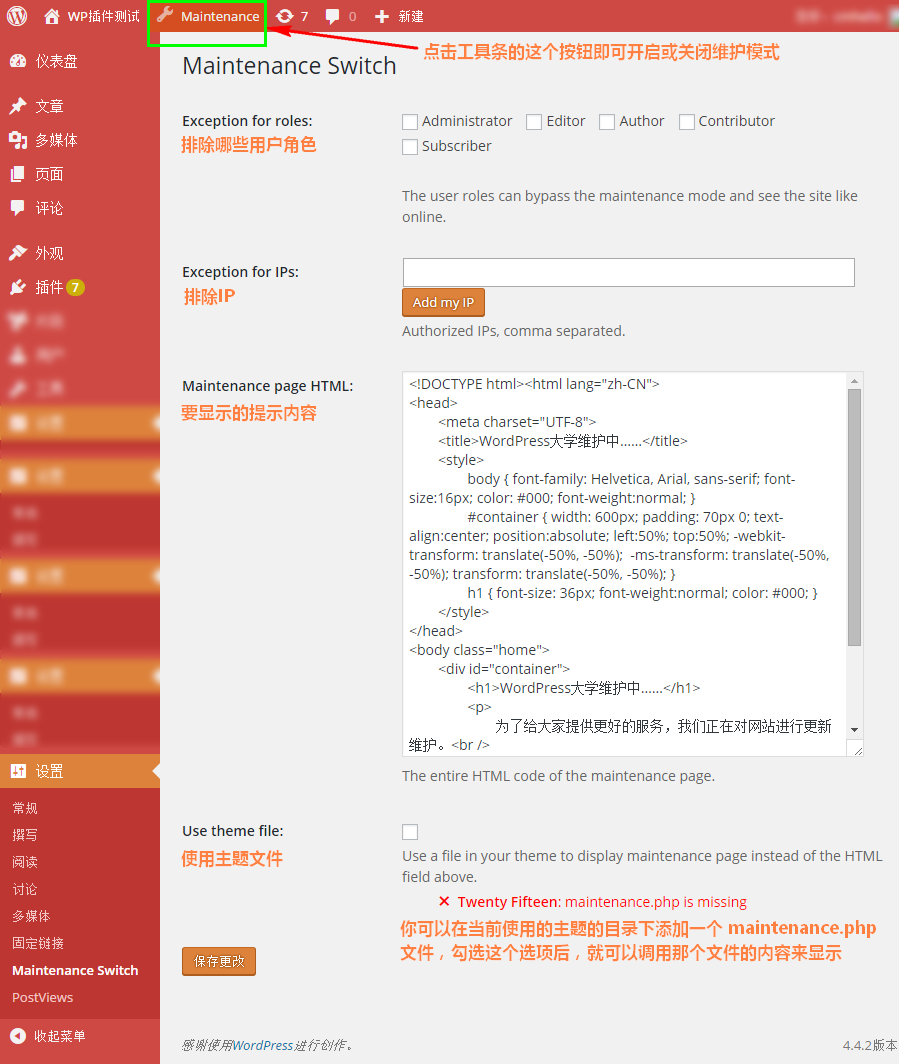Go to 固定链接 settings submenu
Viewport: 899px width, 1064px height.
click(38, 943)
